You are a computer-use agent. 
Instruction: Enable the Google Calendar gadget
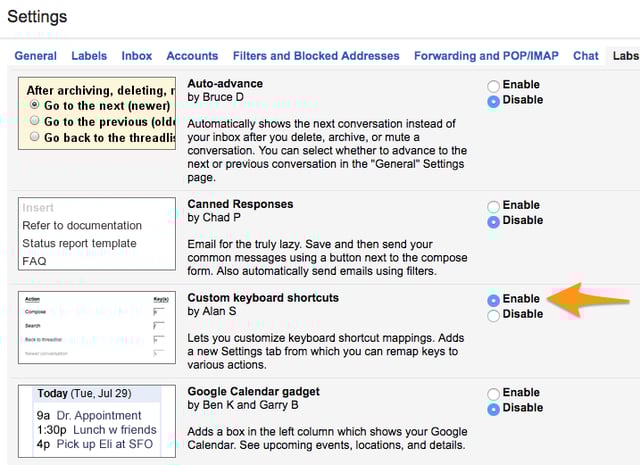493,394
